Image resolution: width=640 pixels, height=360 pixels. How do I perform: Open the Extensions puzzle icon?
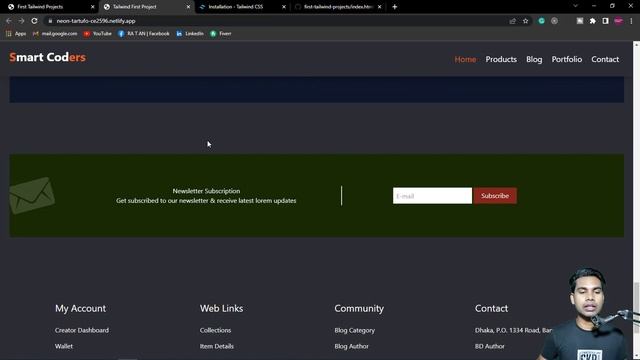point(593,21)
